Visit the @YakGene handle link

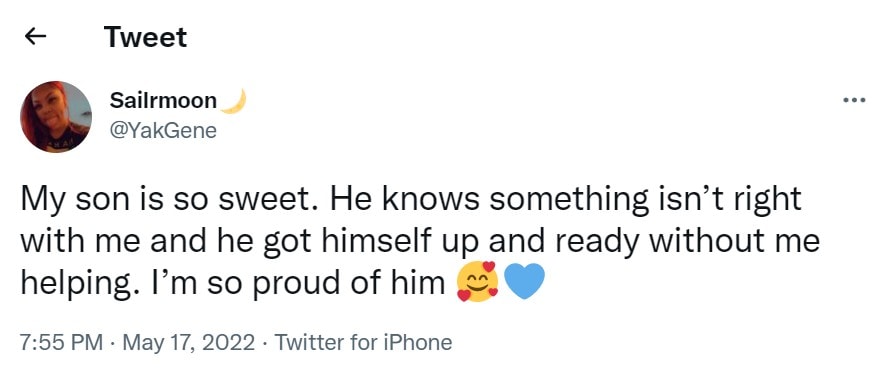coord(163,131)
